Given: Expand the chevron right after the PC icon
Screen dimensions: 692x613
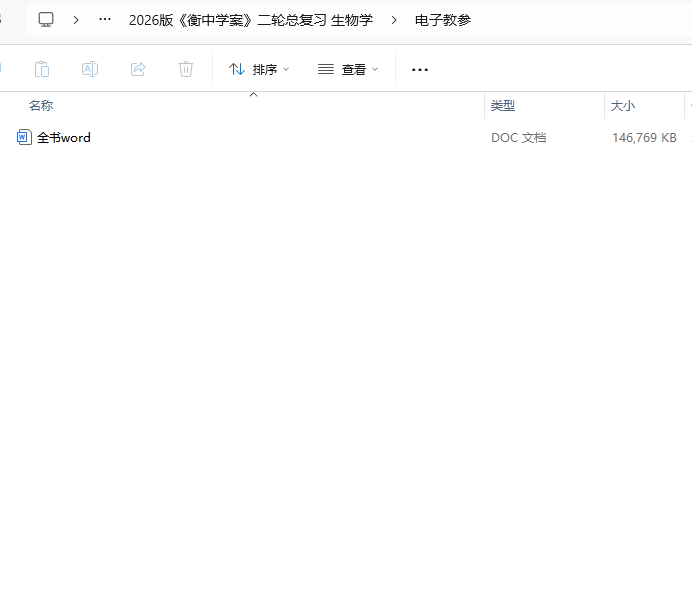Looking at the screenshot, I should (x=76, y=19).
